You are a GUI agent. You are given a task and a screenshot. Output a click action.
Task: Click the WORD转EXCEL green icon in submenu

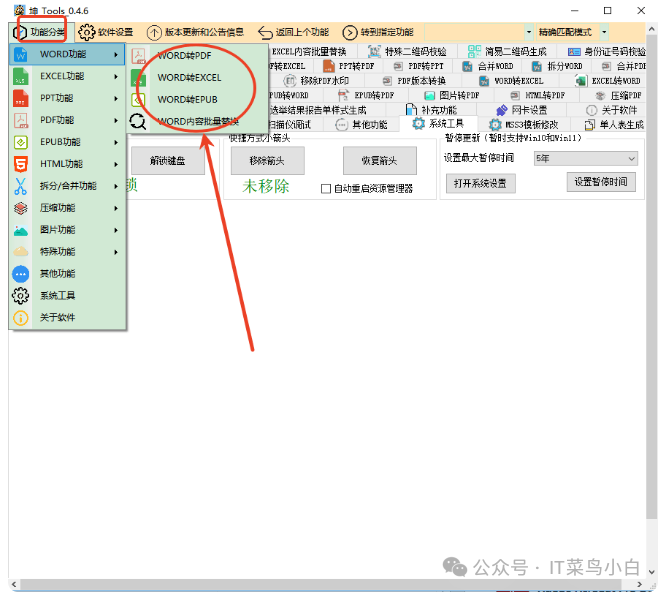138,78
